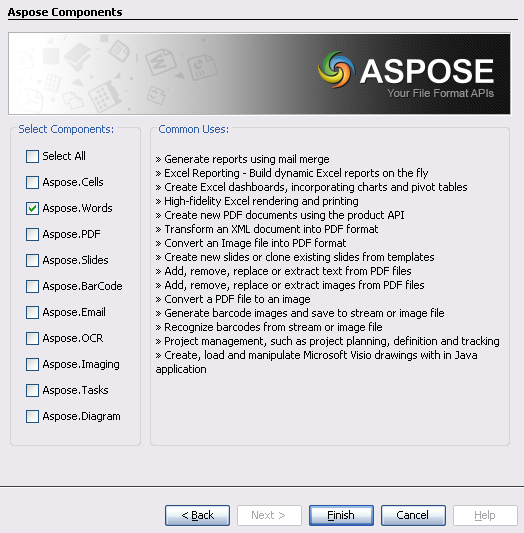This screenshot has width=524, height=533.
Task: Select the Aspose.Slides component
Action: pos(32,260)
